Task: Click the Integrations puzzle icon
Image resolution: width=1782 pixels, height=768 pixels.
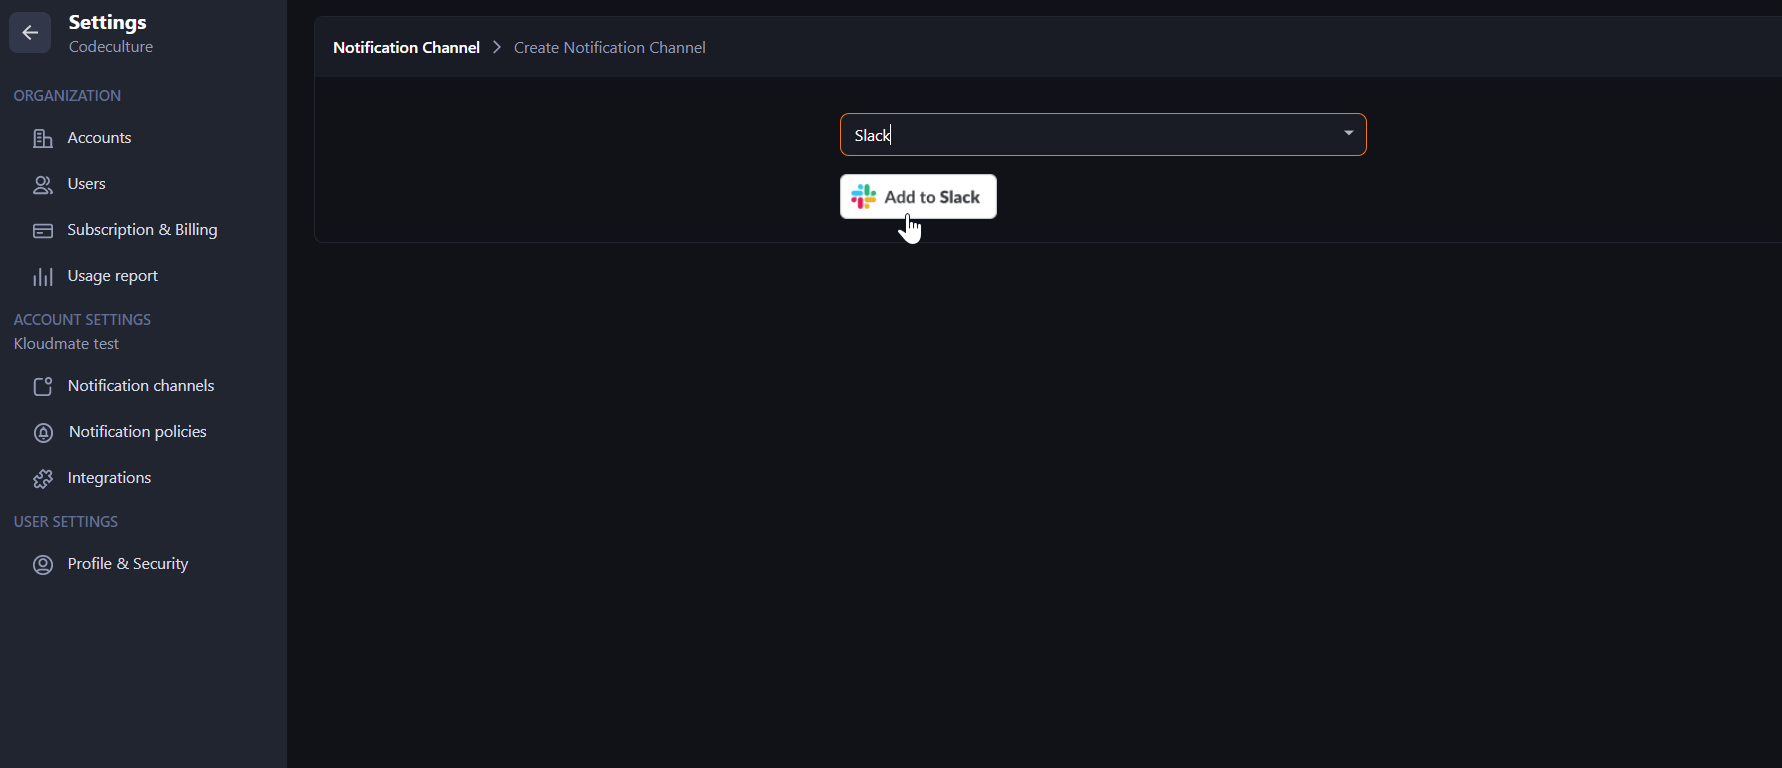Action: click(x=43, y=479)
